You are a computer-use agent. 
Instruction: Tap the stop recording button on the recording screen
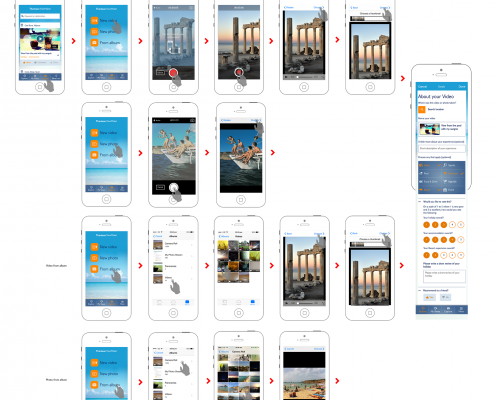239,72
